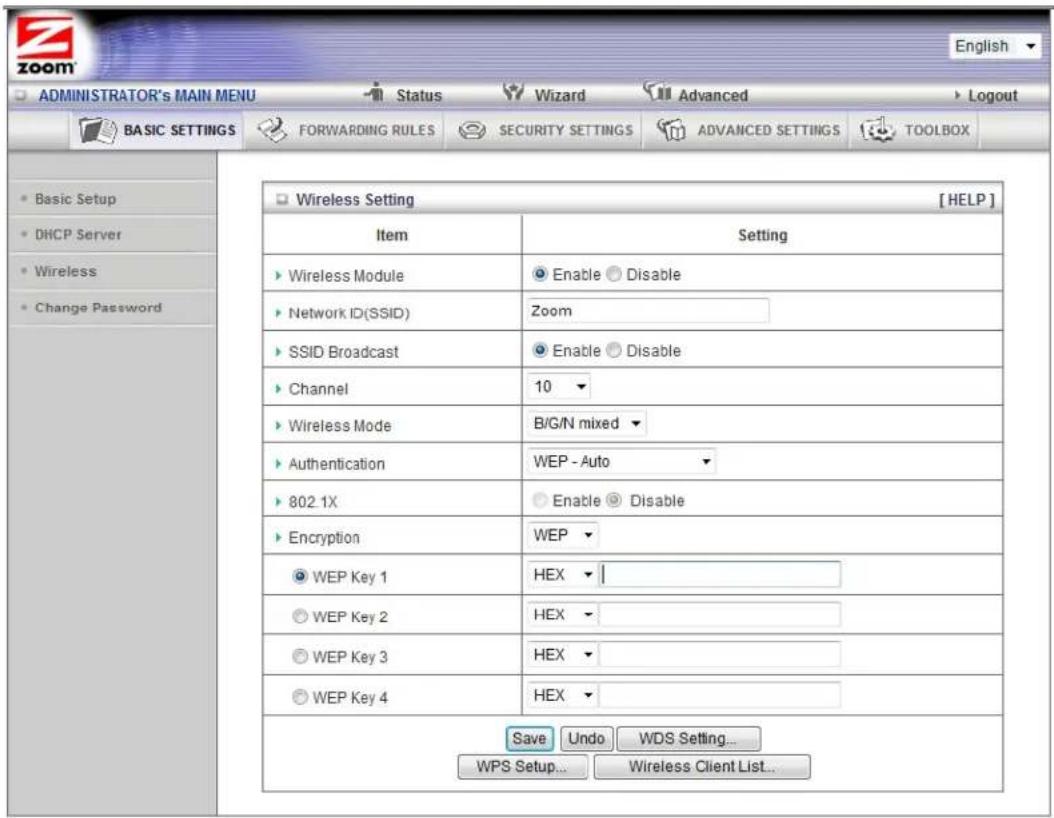Open the HELP link
The image size is (1054, 818).
(x=967, y=200)
